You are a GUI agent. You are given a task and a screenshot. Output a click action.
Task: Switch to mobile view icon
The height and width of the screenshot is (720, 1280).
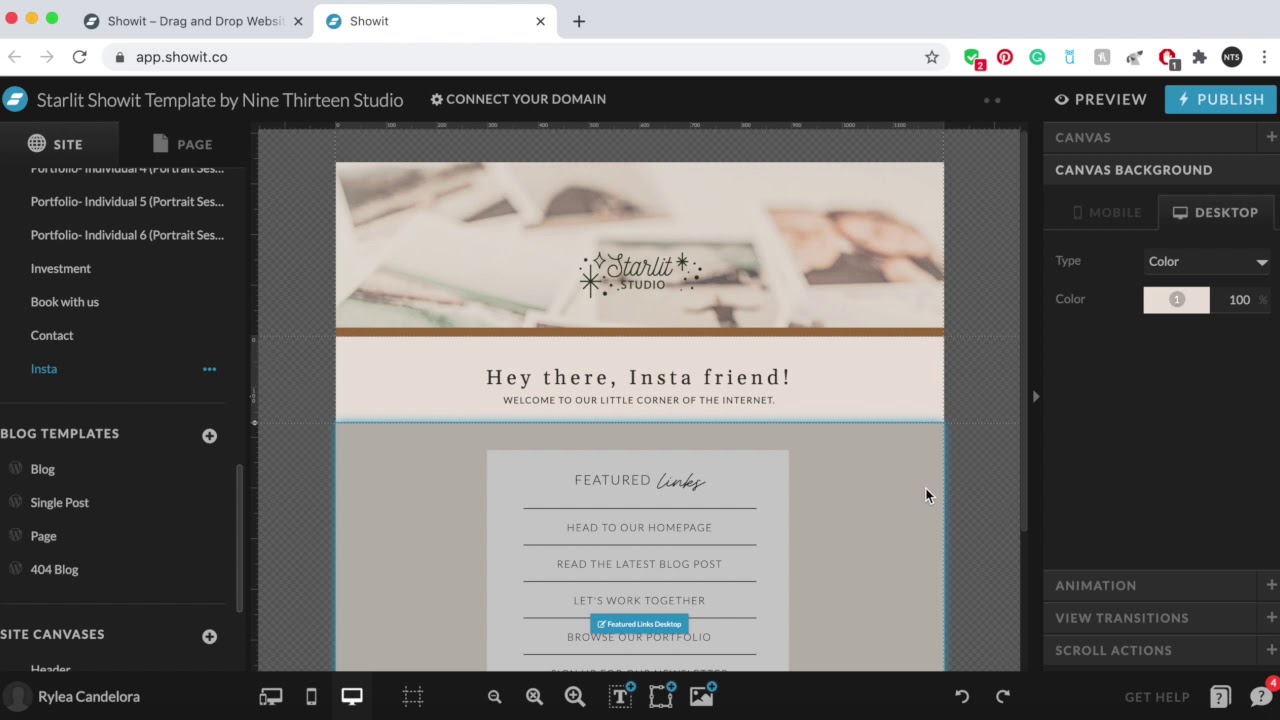click(311, 697)
